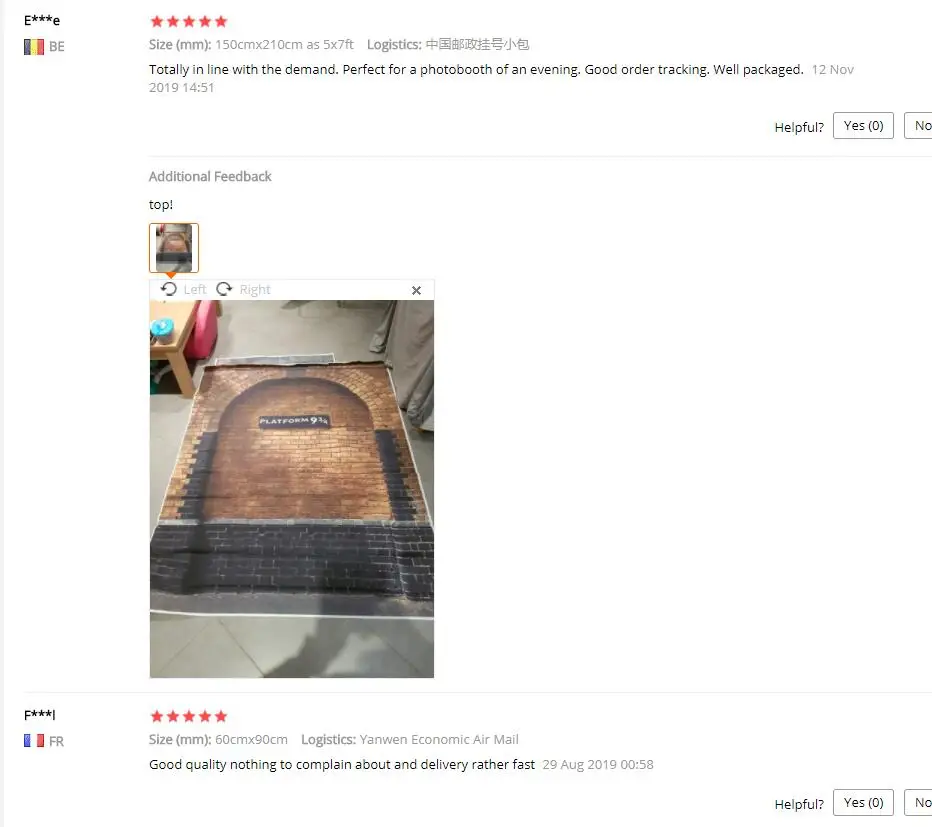Click the Belgium flag icon
The image size is (932, 827).
[x=34, y=46]
